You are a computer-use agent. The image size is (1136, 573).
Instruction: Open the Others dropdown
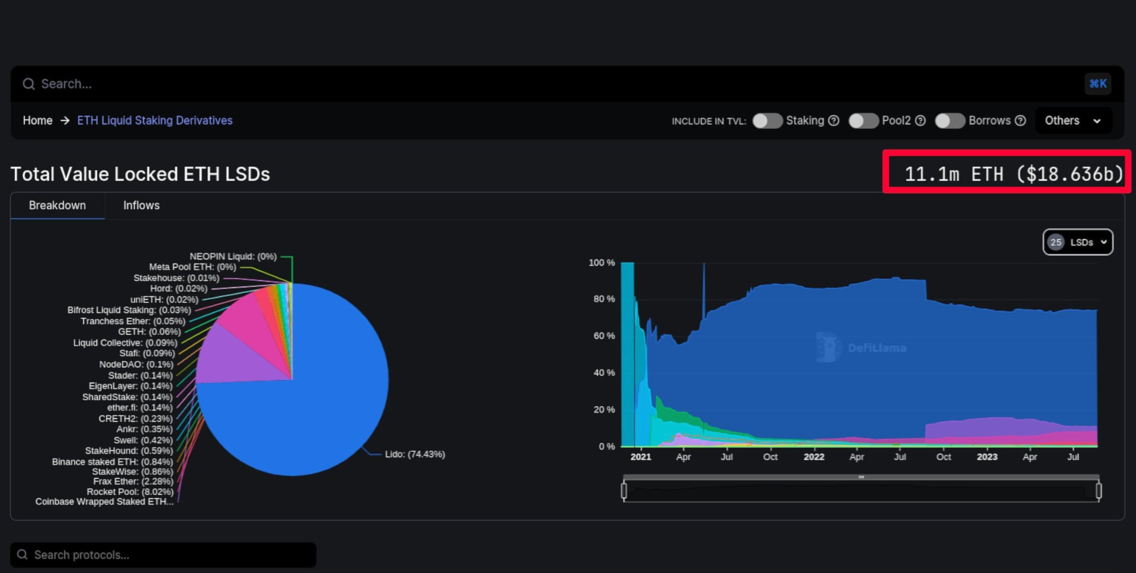click(x=1073, y=121)
